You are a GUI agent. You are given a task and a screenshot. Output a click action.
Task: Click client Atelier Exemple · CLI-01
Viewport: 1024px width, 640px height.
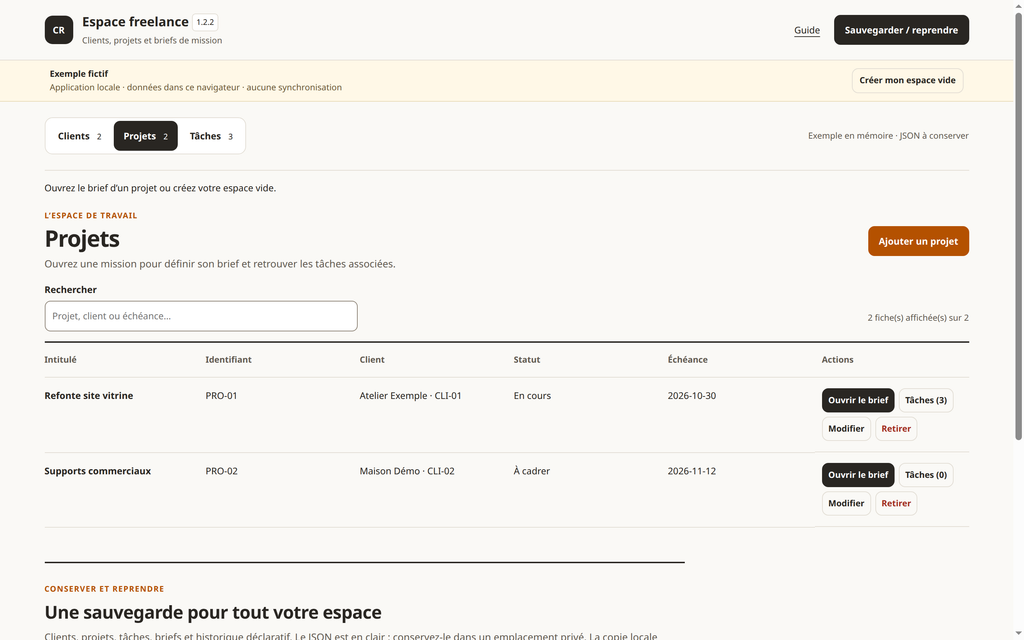click(x=410, y=396)
